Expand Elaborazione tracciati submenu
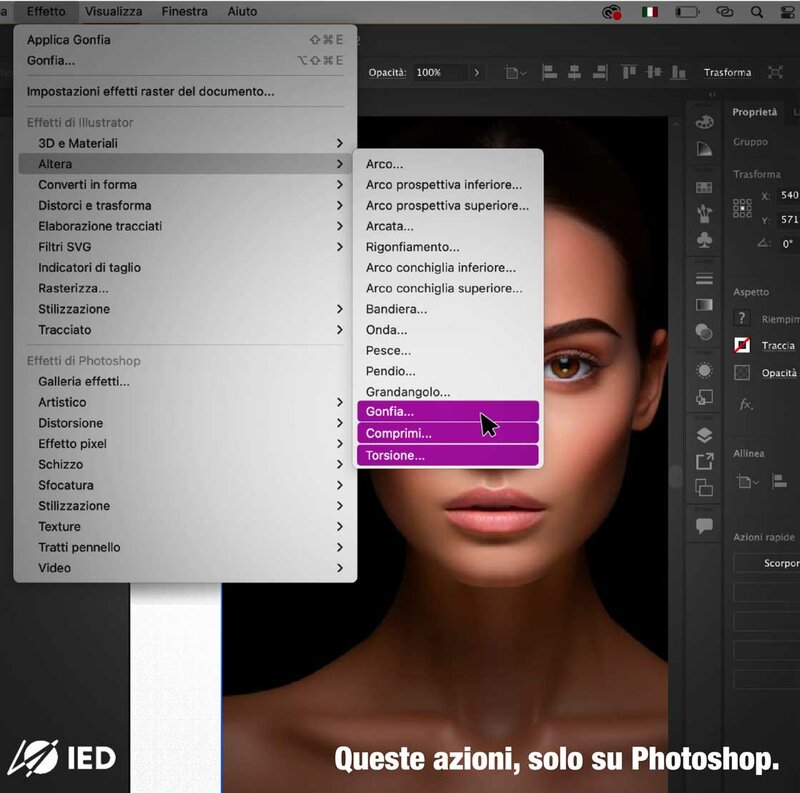Screen dimensions: 800x793 coord(186,226)
